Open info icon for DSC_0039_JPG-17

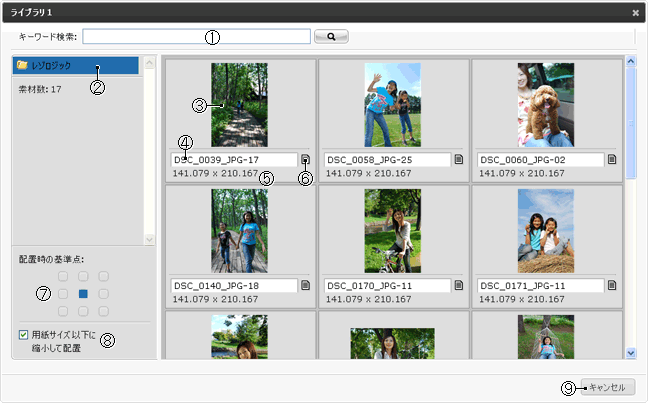[x=305, y=159]
